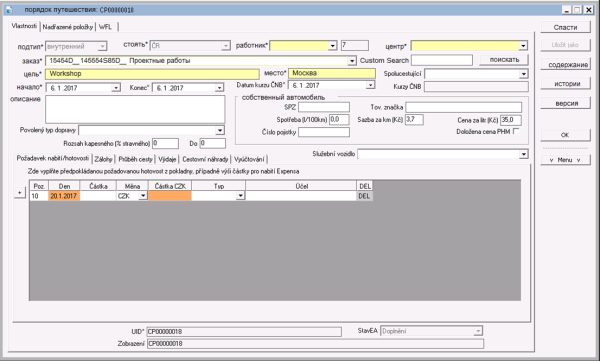Expand the Spolucestující dropdown
600x361 pixels.
pos(523,74)
